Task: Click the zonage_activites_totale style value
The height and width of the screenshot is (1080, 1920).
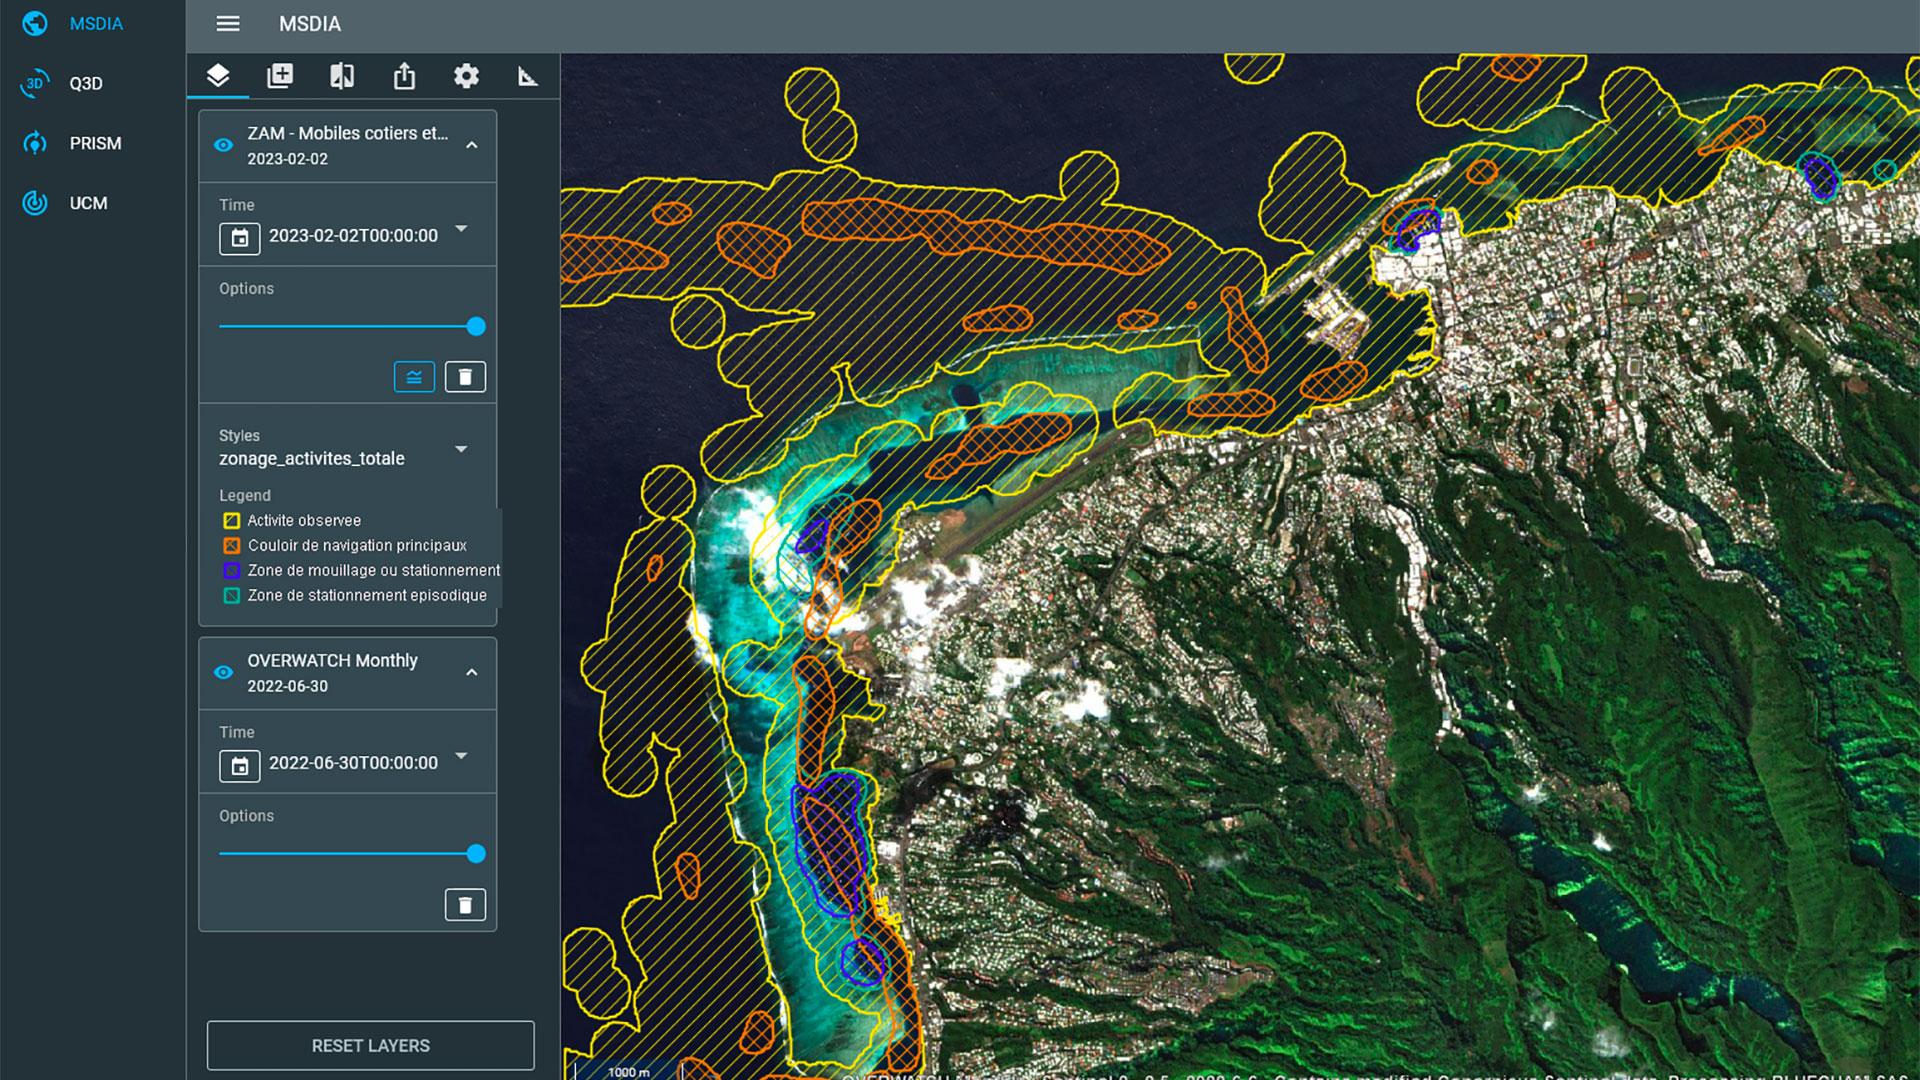Action: pos(312,458)
